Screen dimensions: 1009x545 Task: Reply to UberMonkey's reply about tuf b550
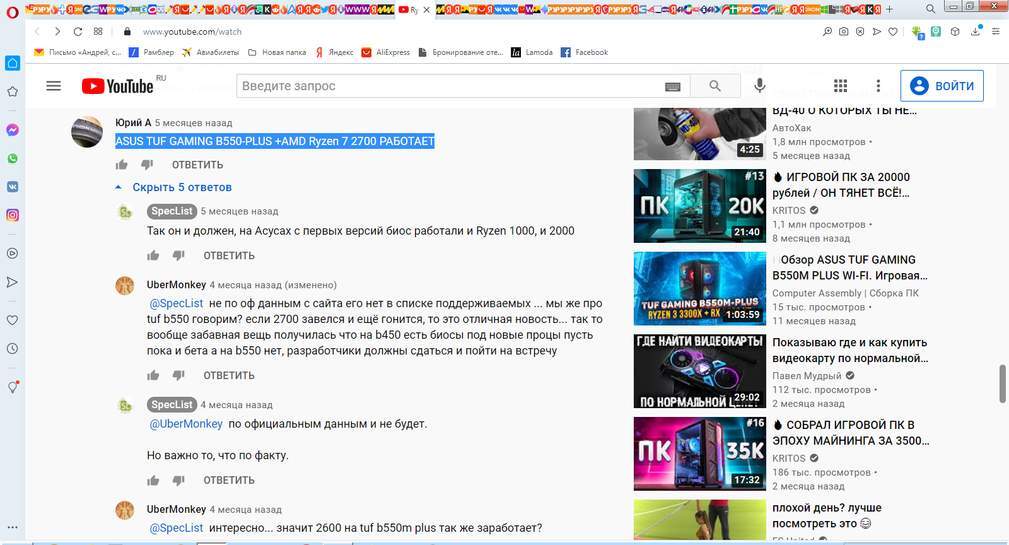[x=228, y=375]
